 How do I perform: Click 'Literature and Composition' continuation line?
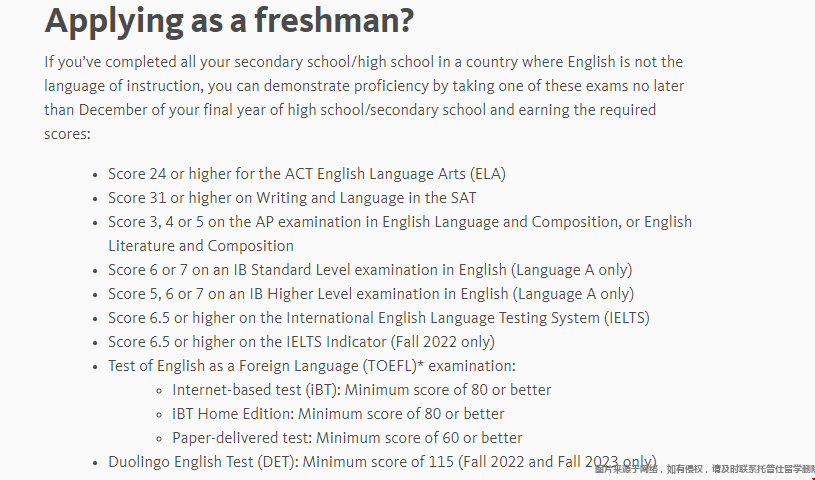coord(201,246)
